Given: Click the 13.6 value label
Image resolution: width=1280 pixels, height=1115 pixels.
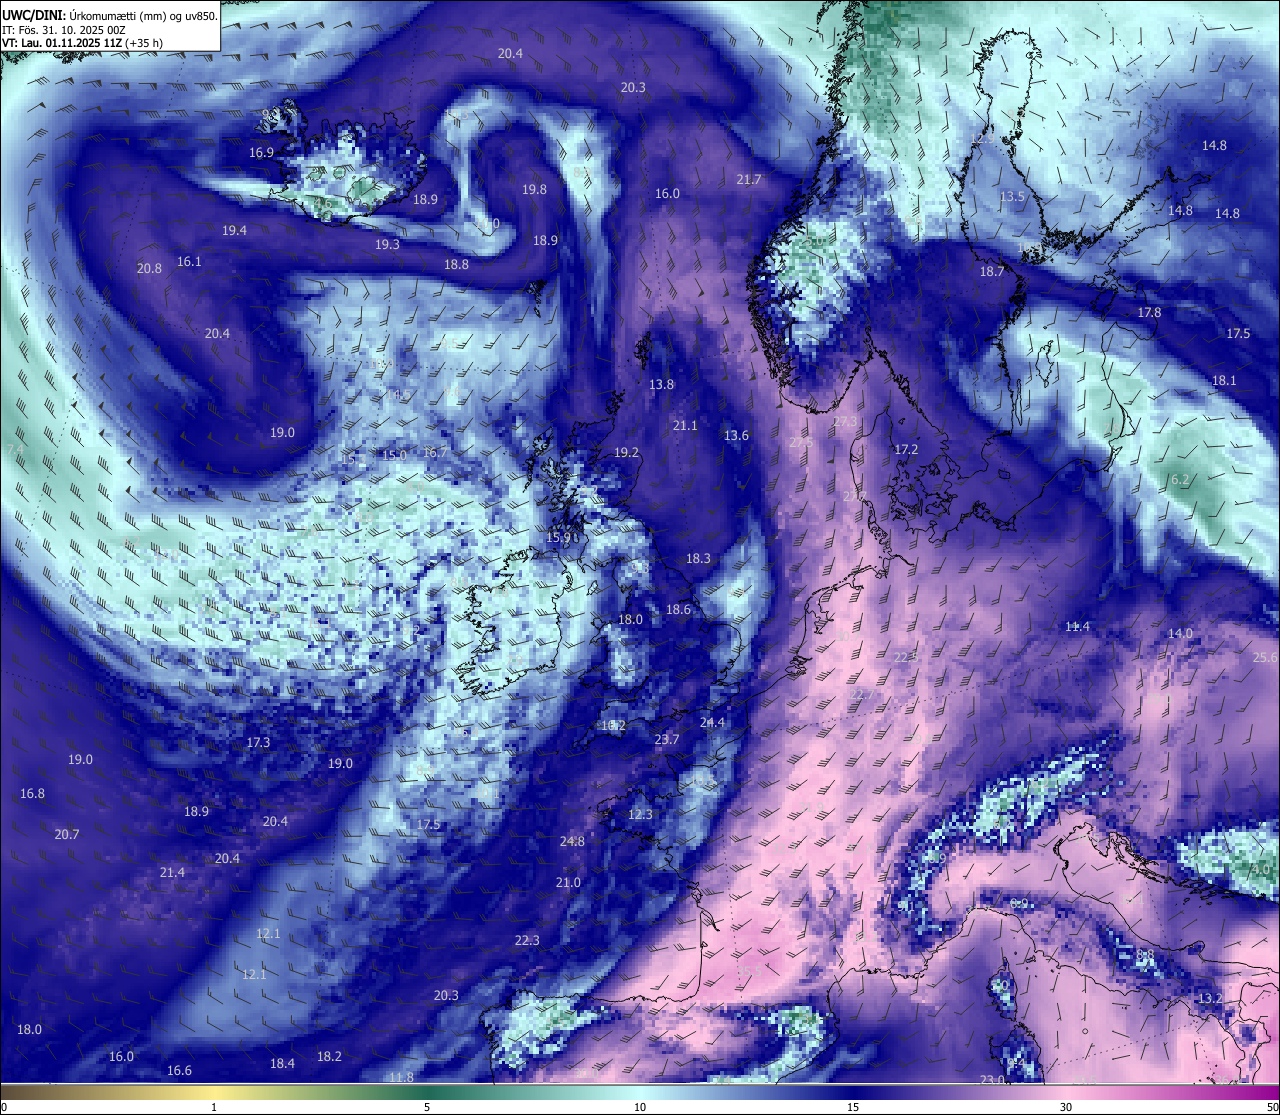Looking at the screenshot, I should (736, 436).
